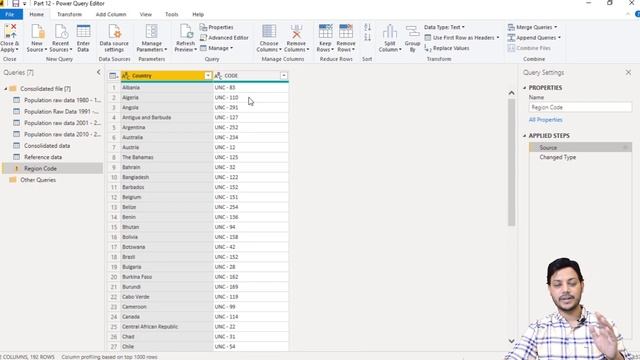Viewport: 640px width, 360px height.
Task: Click Replace Values in Transform group
Action: coord(447,48)
